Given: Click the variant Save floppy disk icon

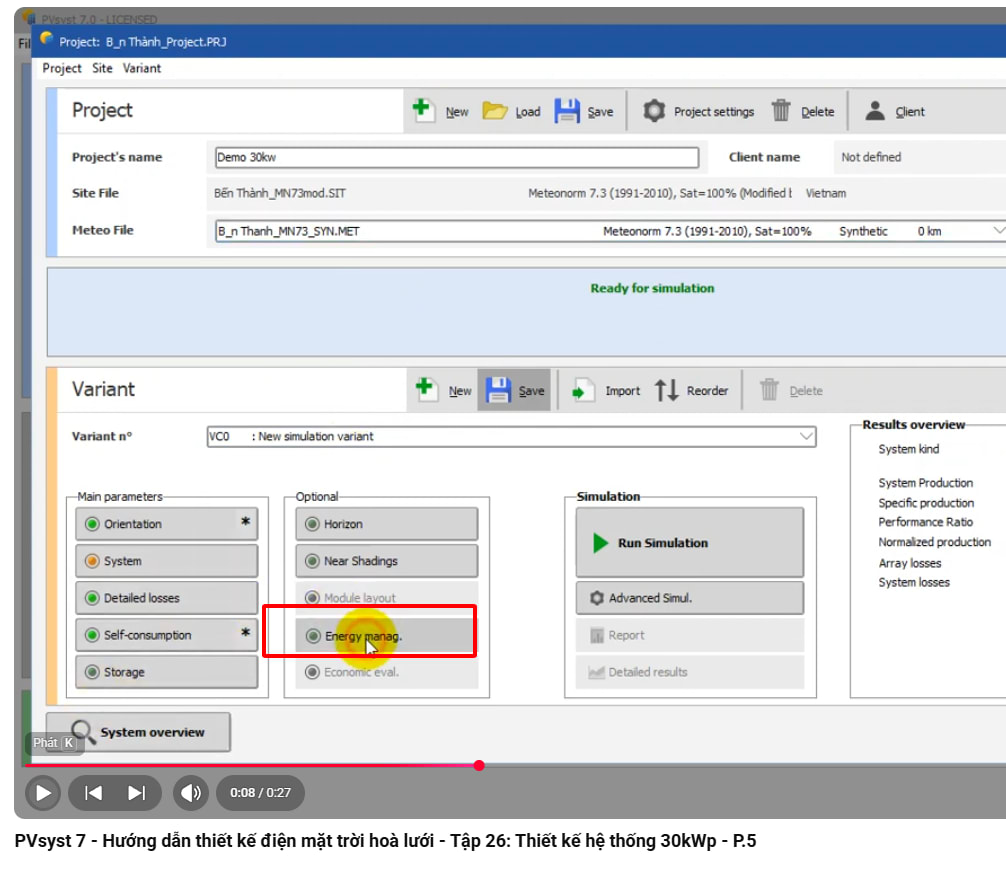Looking at the screenshot, I should click(498, 390).
